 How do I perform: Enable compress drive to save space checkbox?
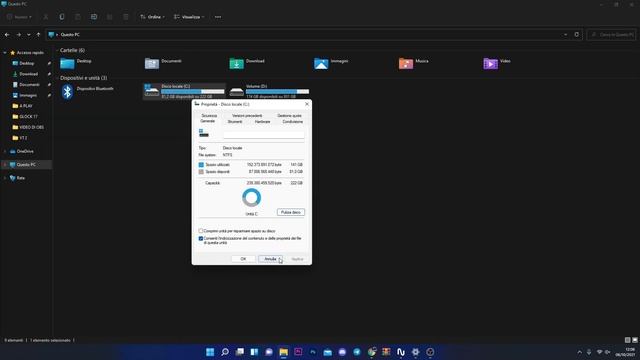[201, 231]
